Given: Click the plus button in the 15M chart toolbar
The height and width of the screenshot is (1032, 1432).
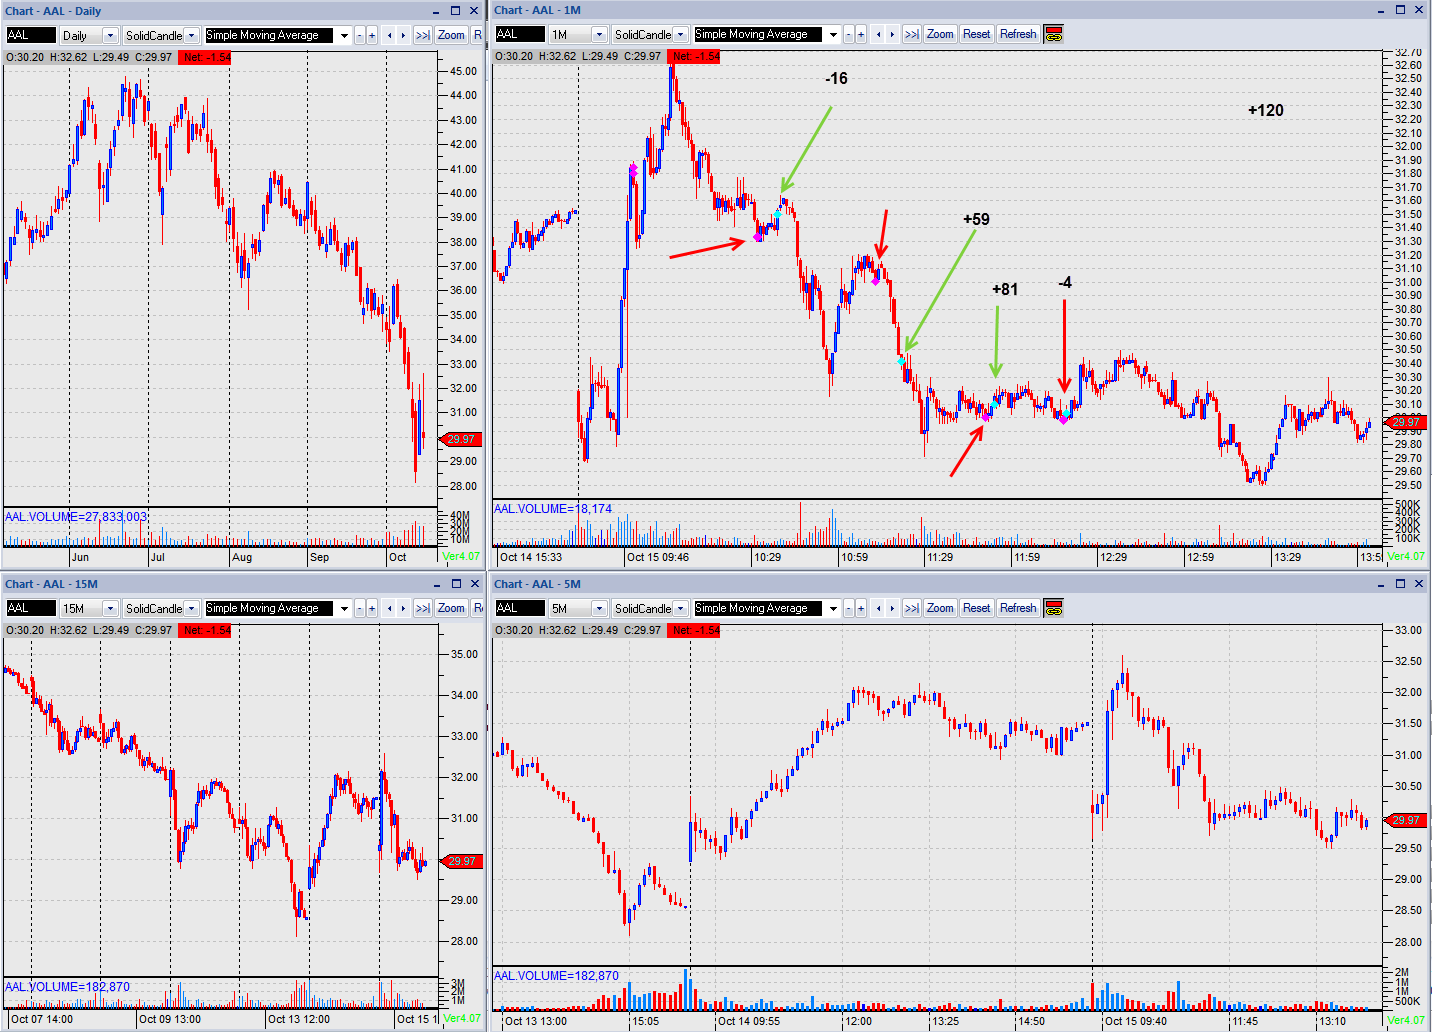Looking at the screenshot, I should coord(372,608).
